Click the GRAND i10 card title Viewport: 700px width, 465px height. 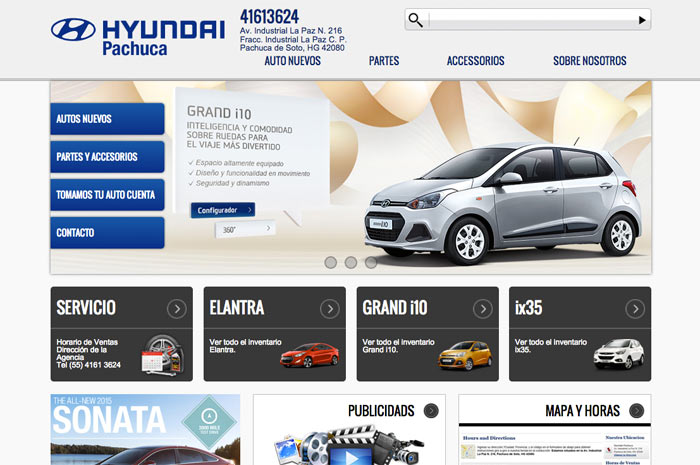click(x=395, y=307)
